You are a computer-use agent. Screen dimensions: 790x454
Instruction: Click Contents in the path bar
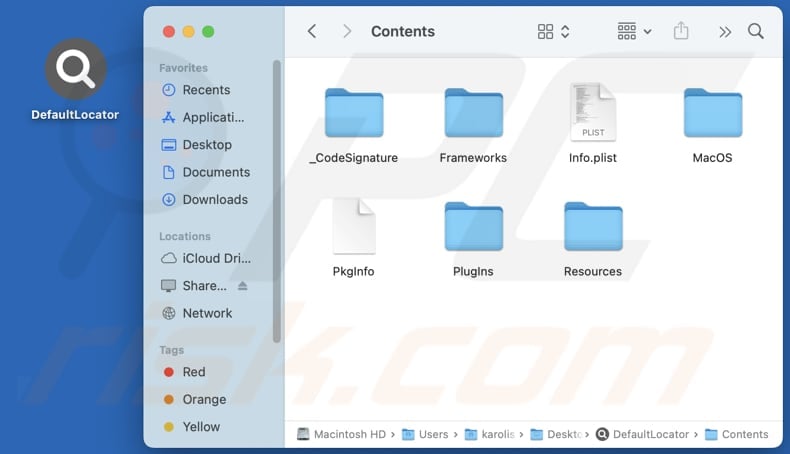coord(737,434)
